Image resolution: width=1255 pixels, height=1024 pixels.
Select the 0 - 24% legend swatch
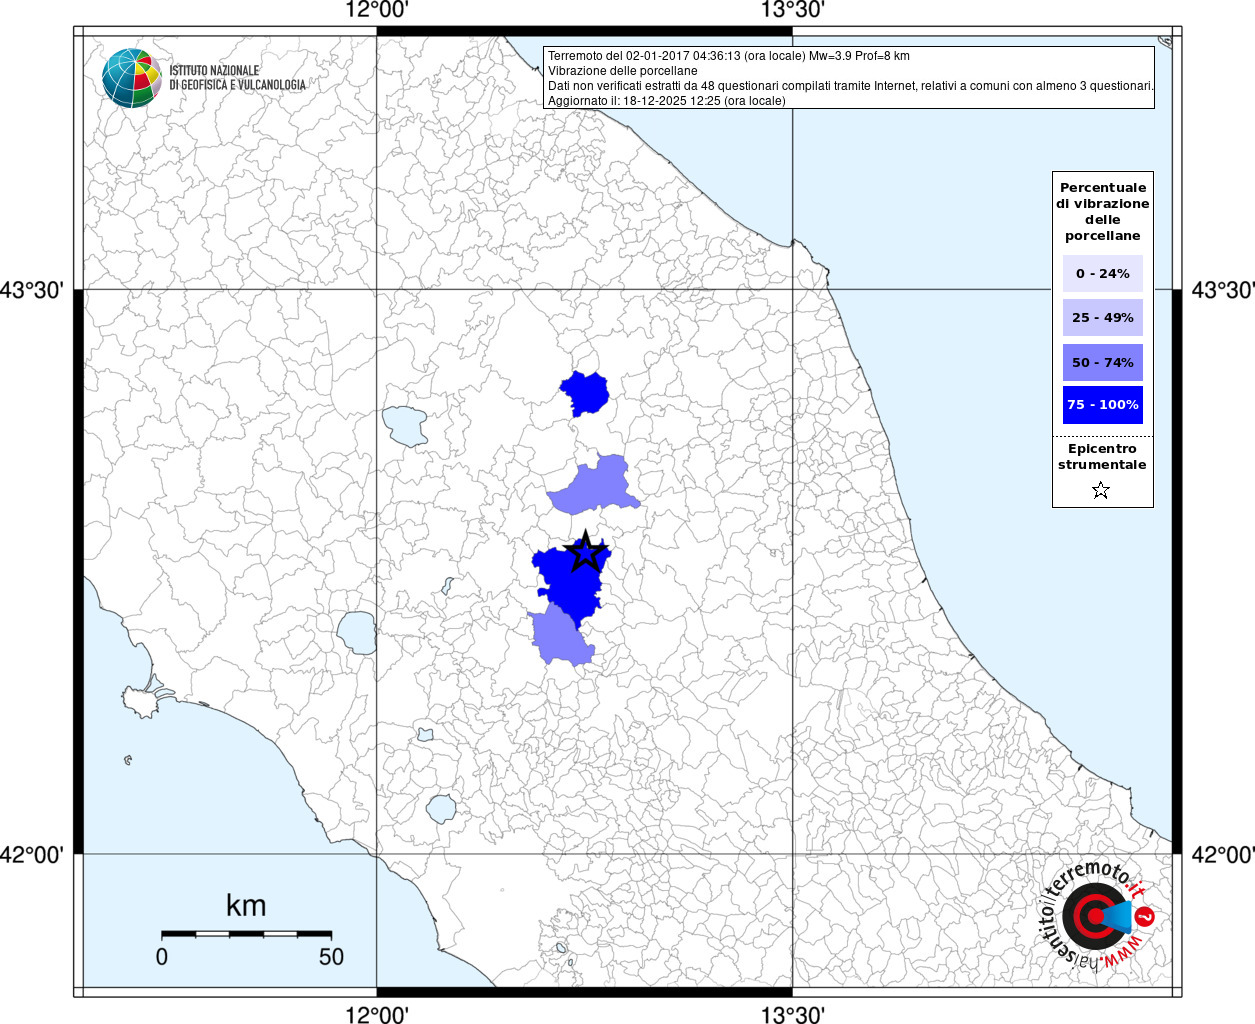[1103, 273]
